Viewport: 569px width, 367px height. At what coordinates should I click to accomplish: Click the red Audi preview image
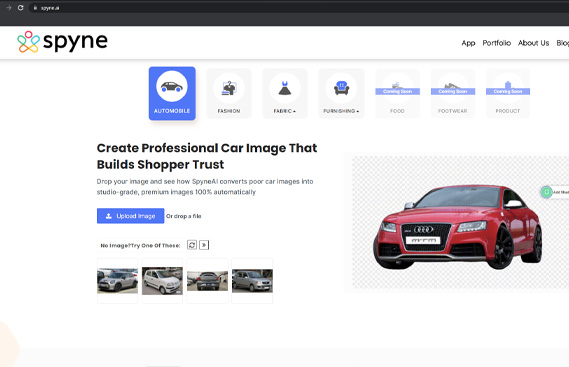458,227
